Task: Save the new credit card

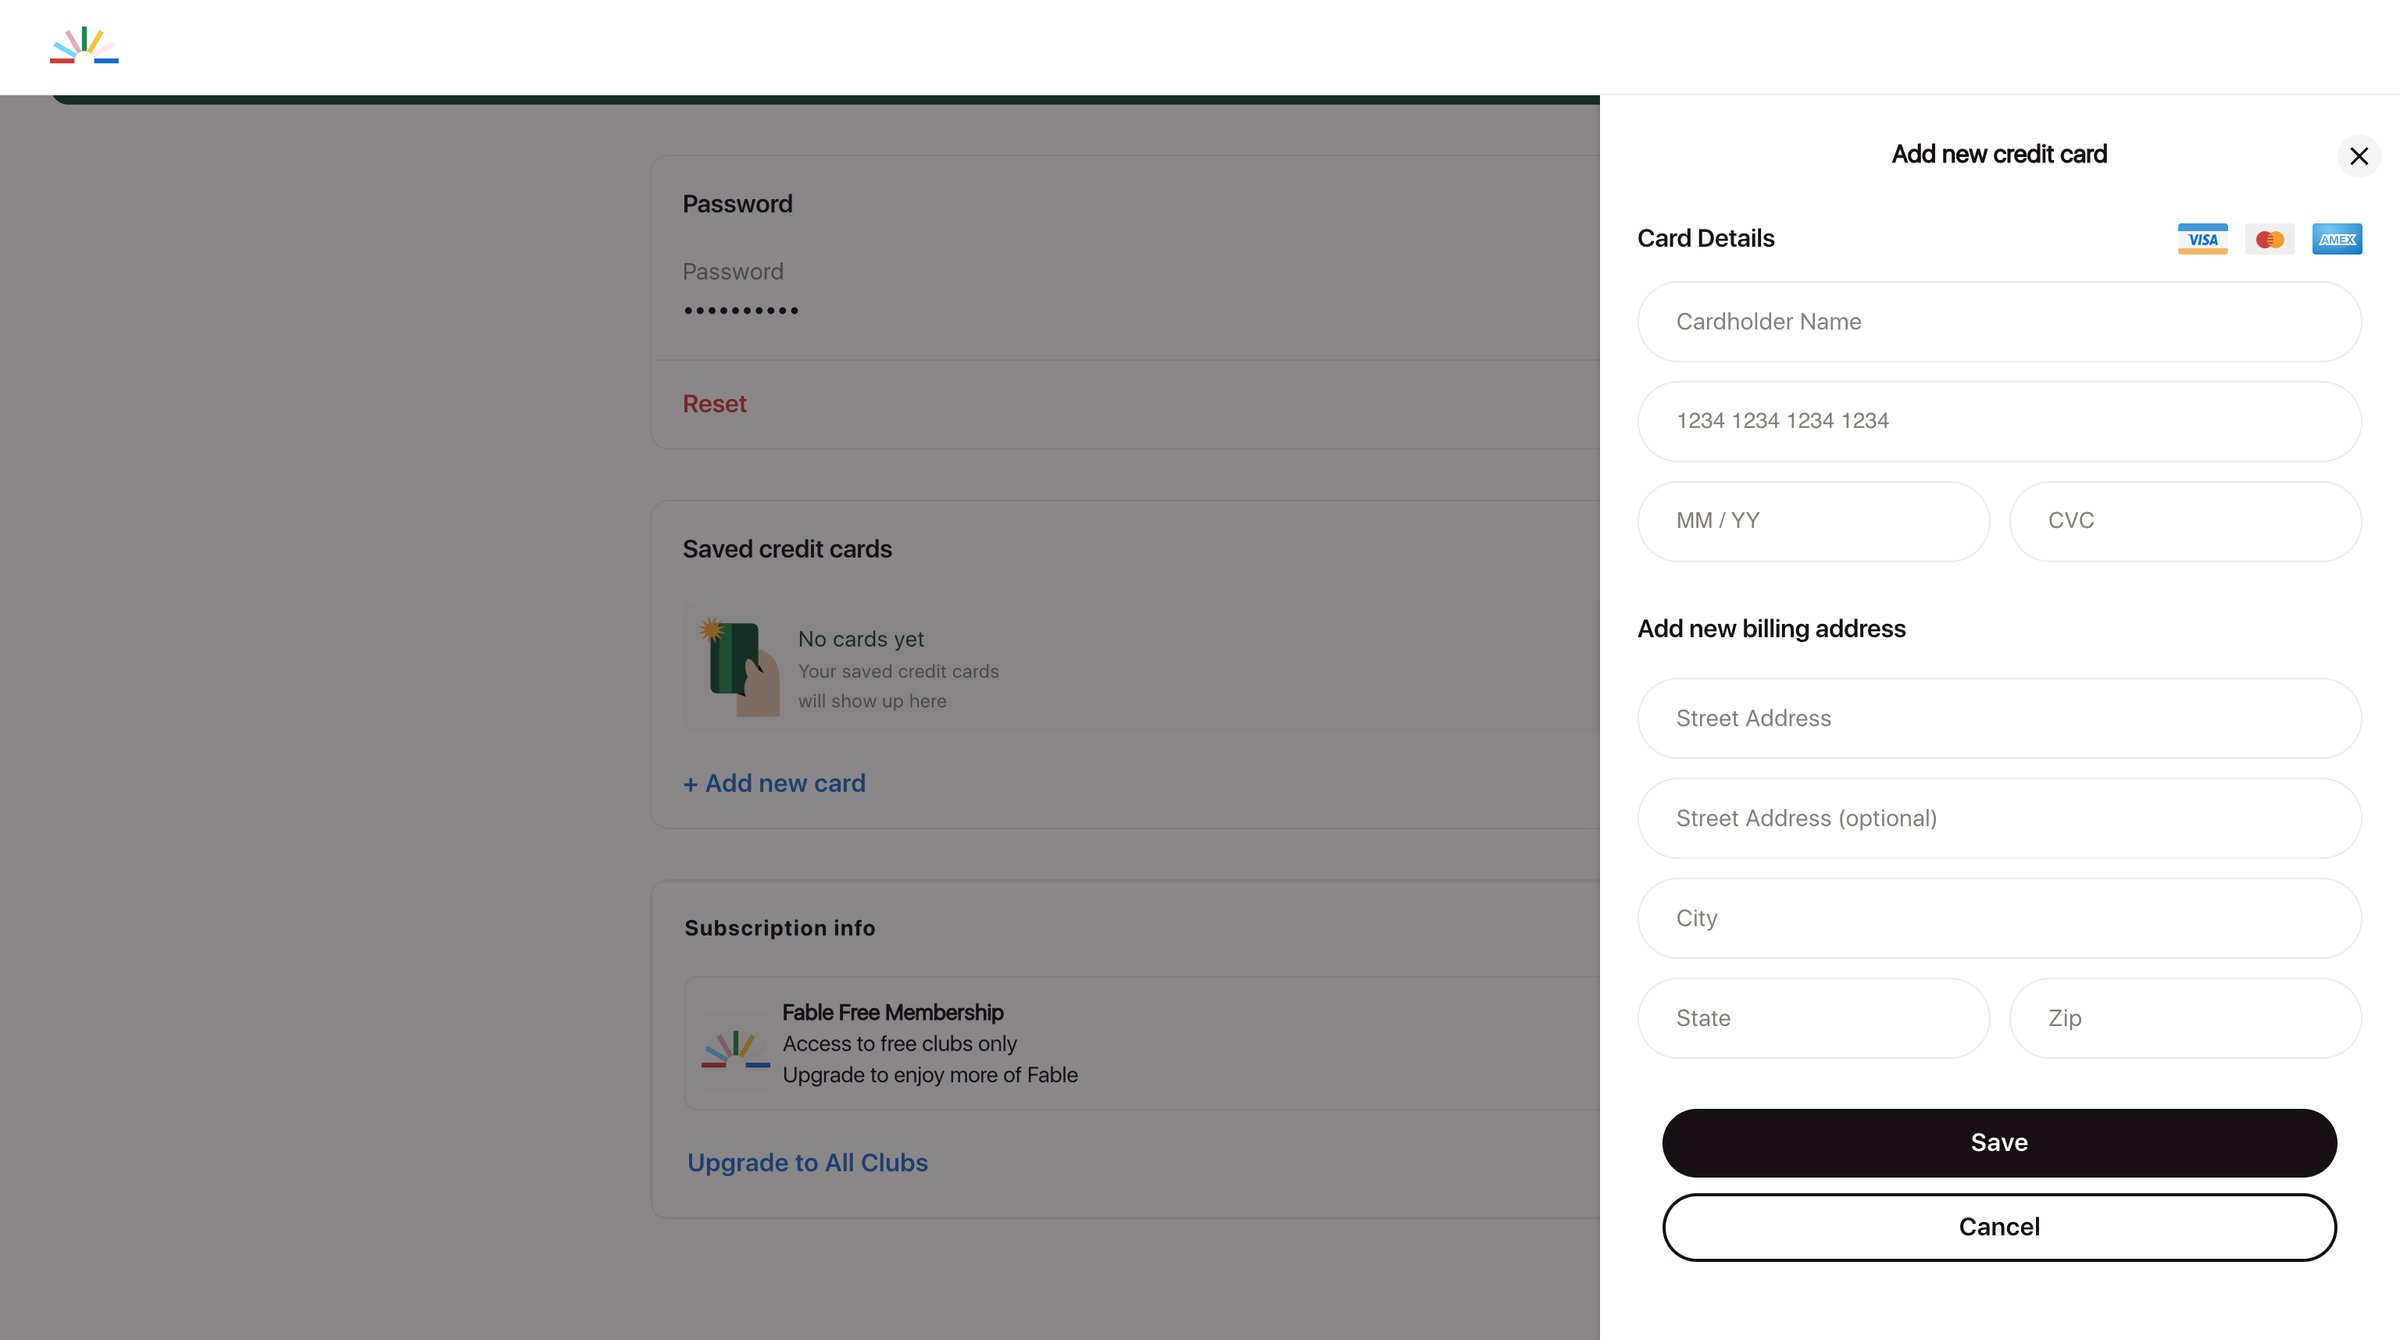Action: pos(1999,1143)
